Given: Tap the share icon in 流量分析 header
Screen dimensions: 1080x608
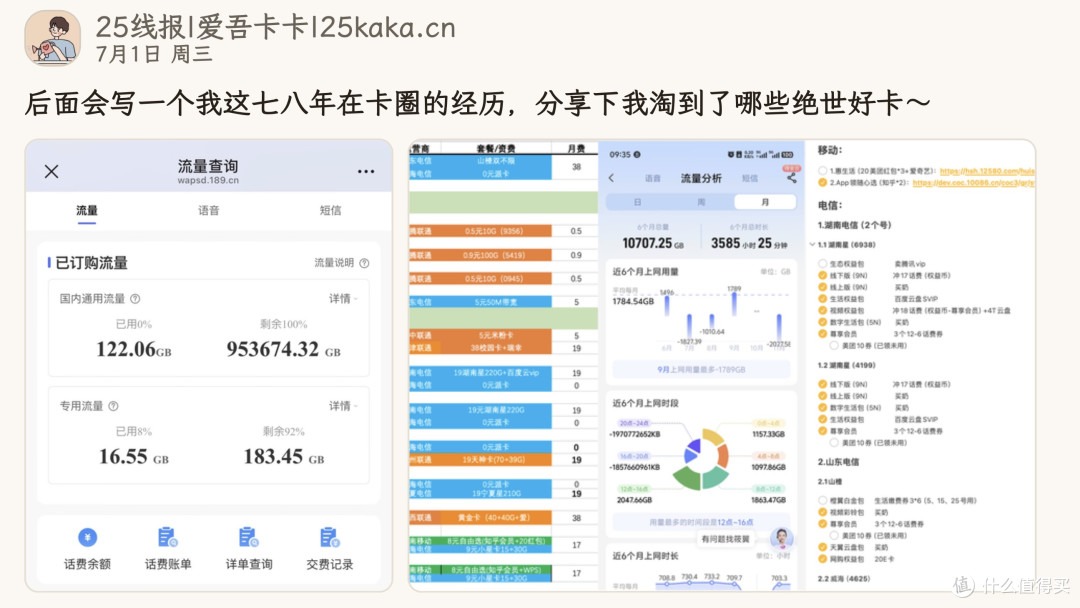Looking at the screenshot, I should [791, 178].
